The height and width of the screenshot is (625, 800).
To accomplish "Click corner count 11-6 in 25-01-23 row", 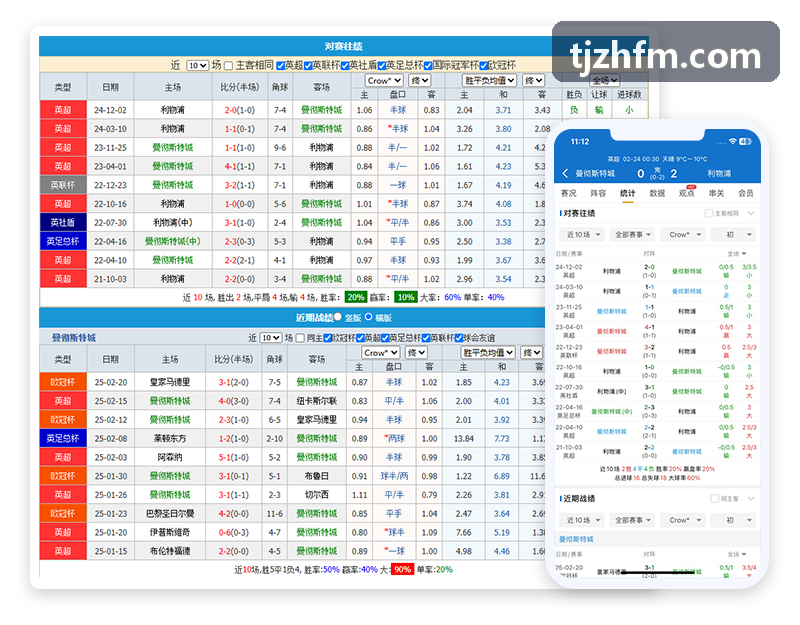I will tap(274, 513).
